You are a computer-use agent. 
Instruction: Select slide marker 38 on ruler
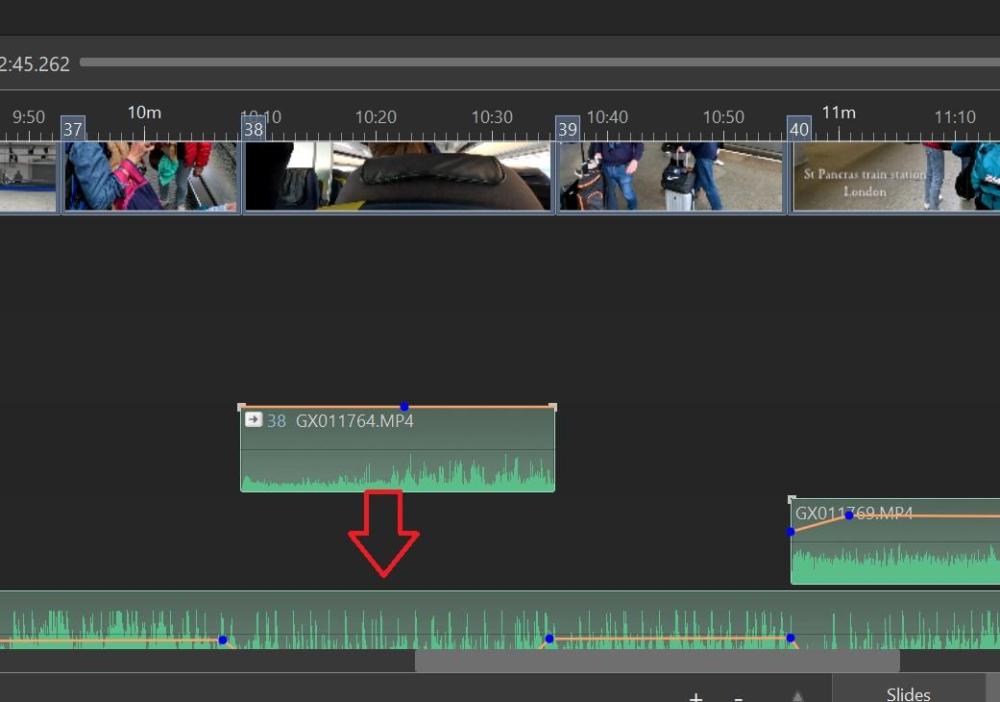click(253, 129)
